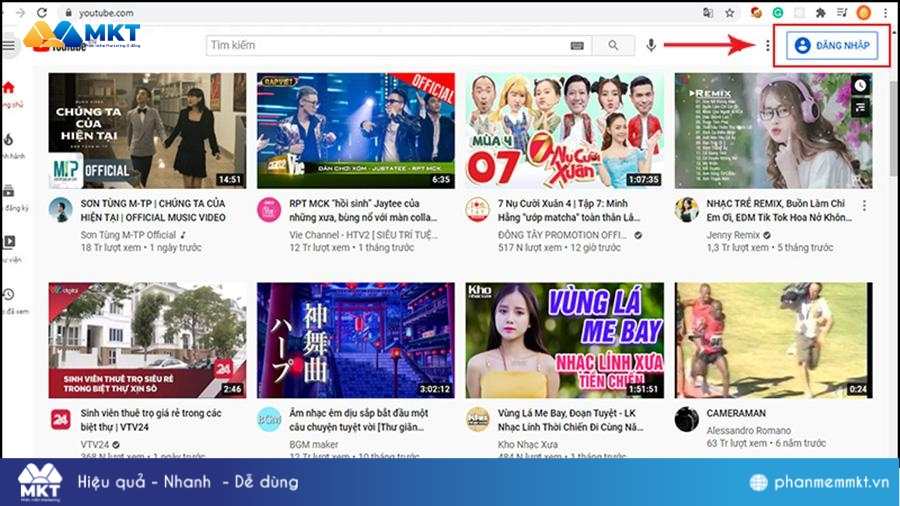Click BGM maker channel avatar
Viewport: 900px width, 506px height.
point(269,419)
